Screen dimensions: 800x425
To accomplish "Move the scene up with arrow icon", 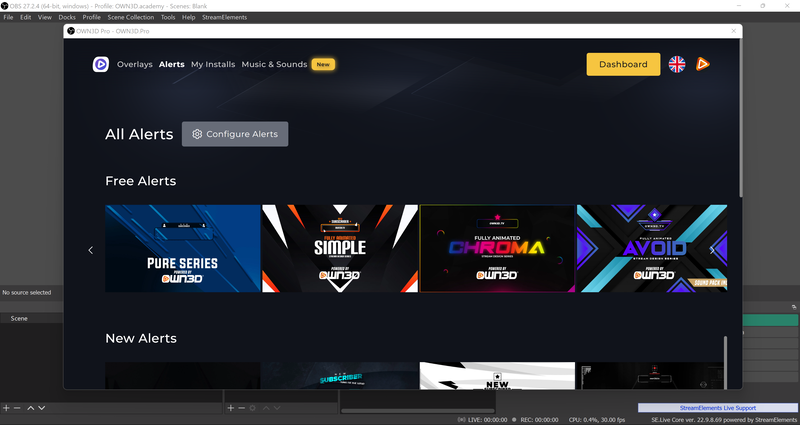I will [30, 408].
